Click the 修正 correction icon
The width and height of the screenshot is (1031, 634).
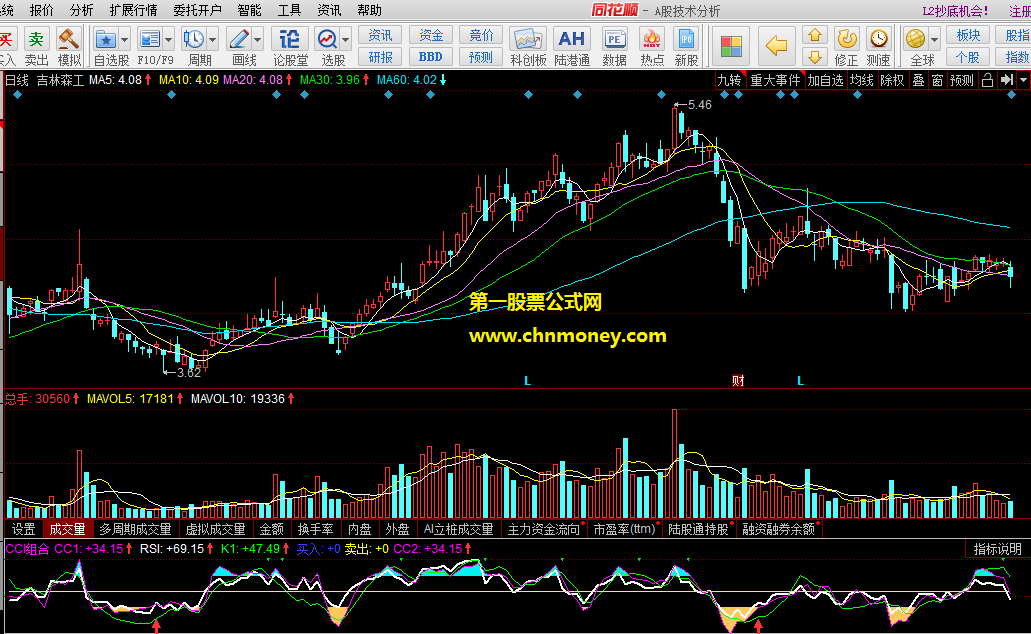(x=846, y=39)
